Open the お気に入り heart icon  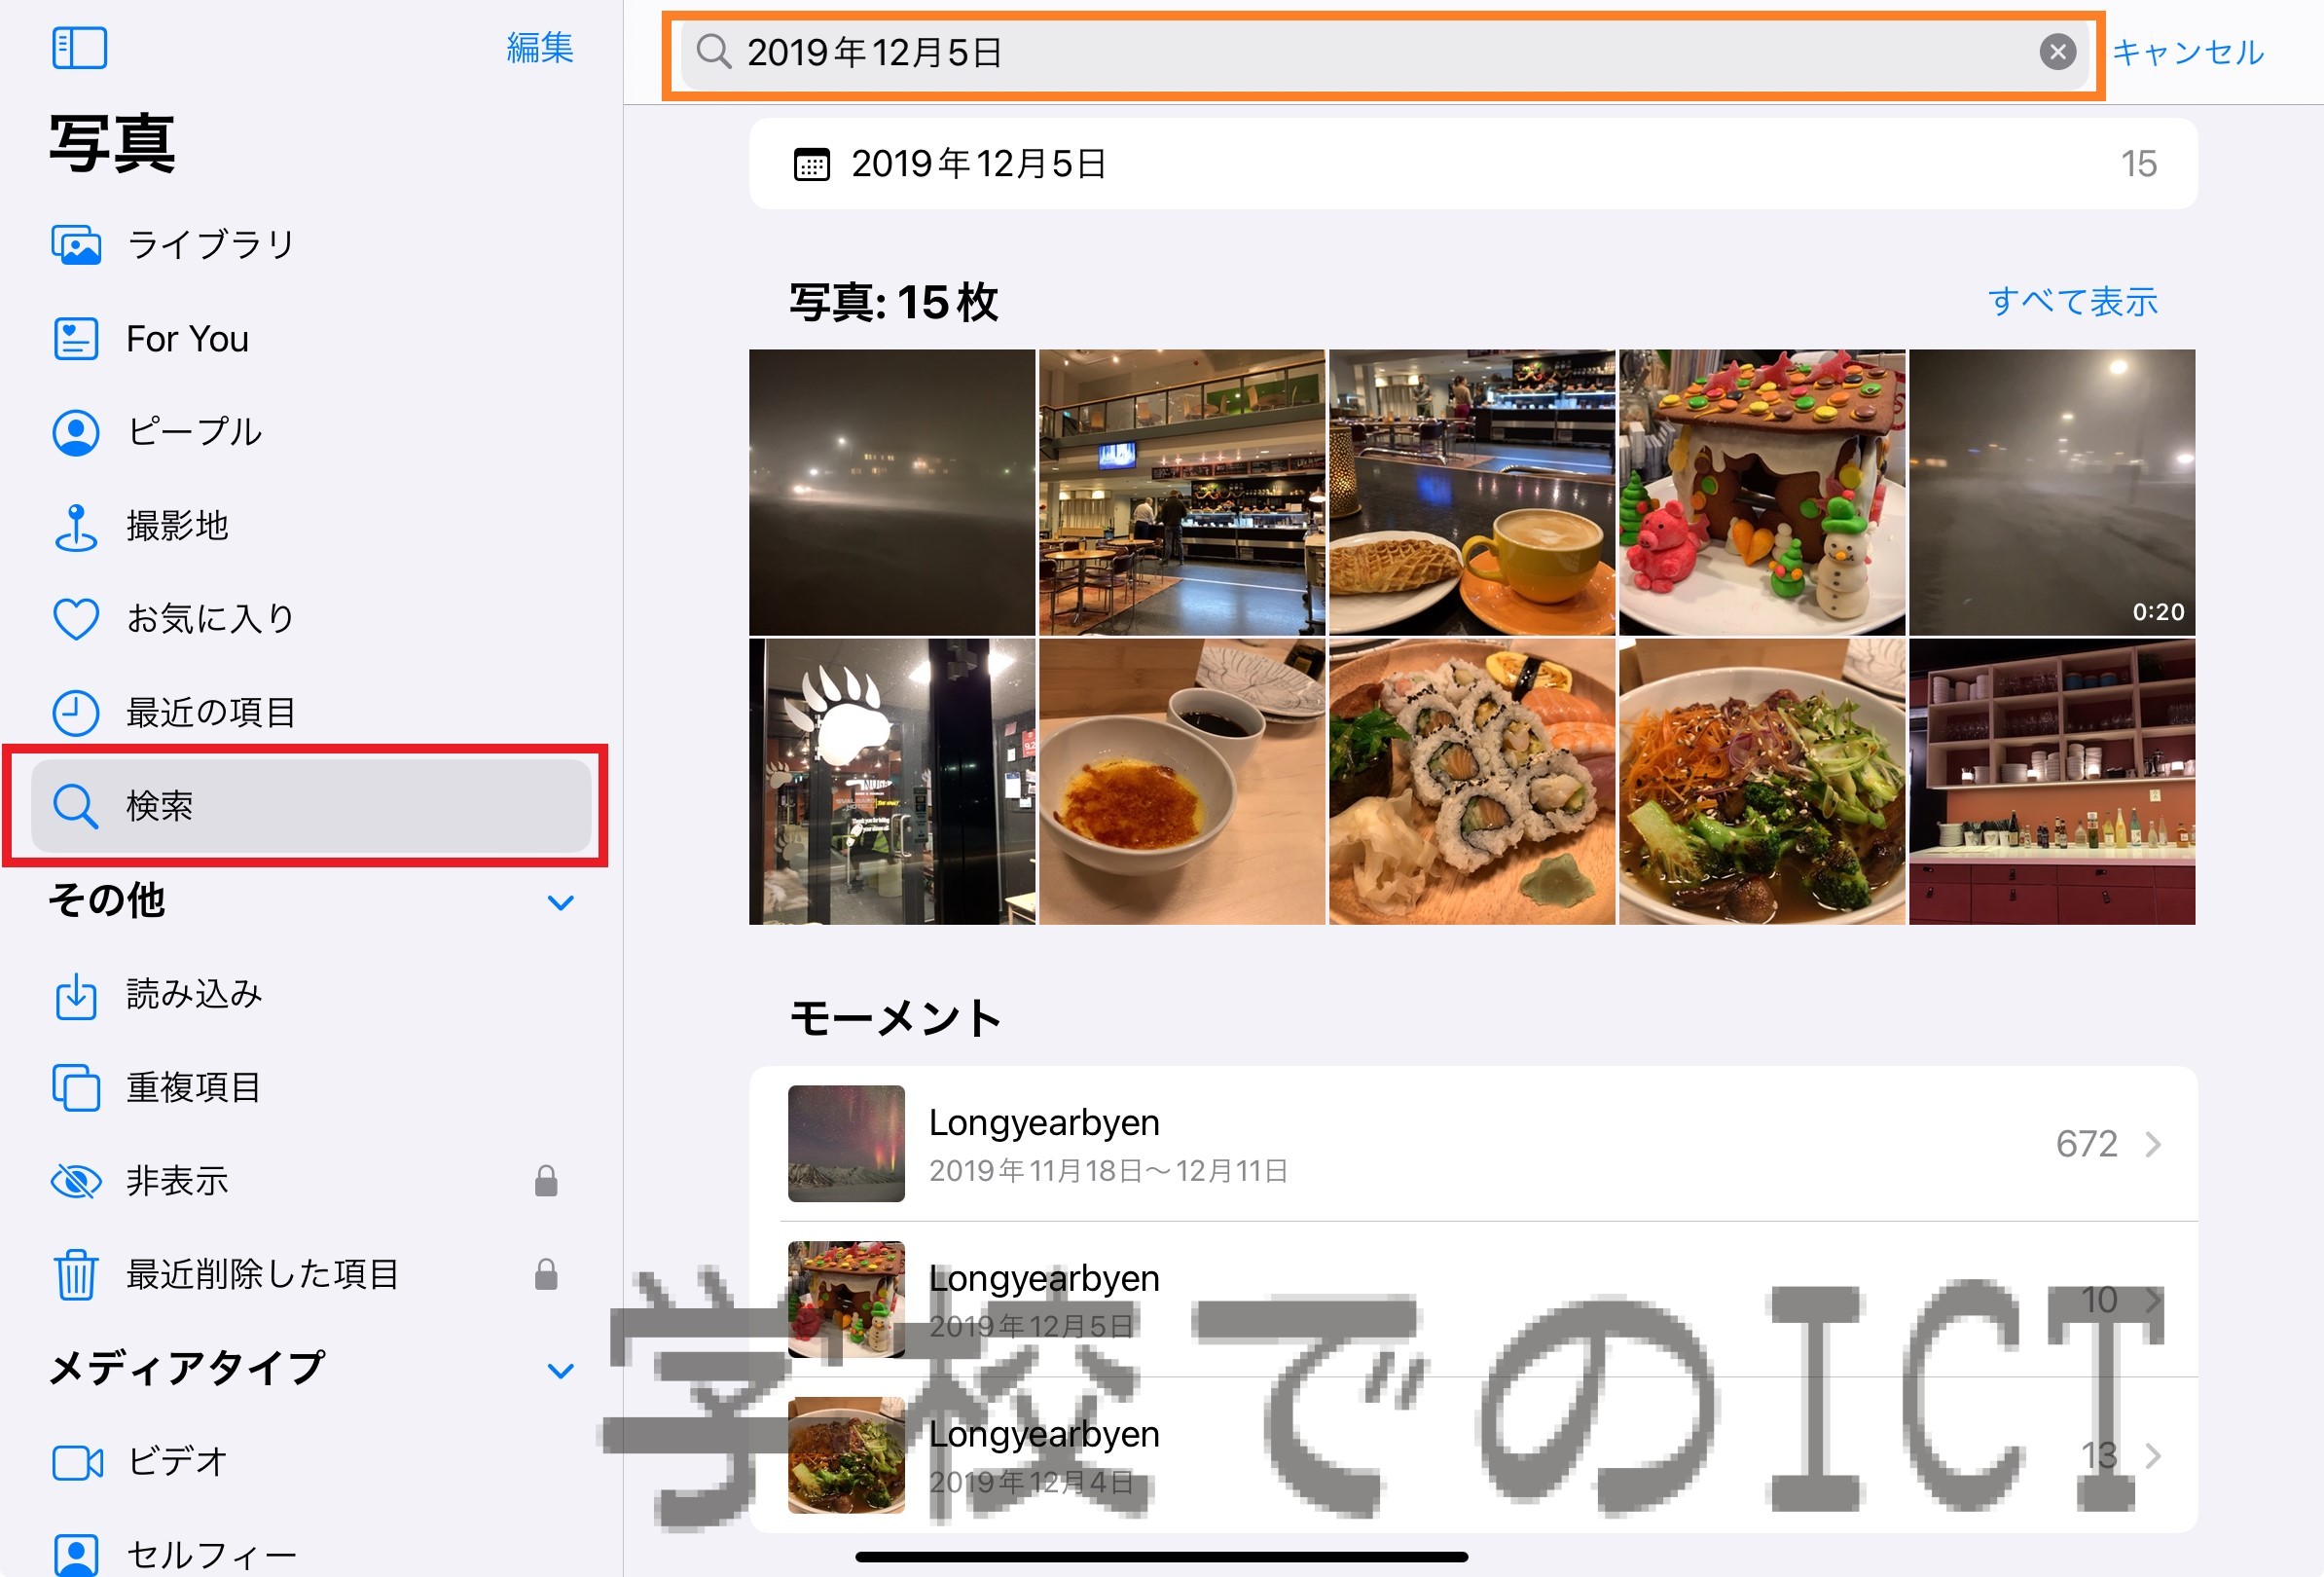(76, 619)
